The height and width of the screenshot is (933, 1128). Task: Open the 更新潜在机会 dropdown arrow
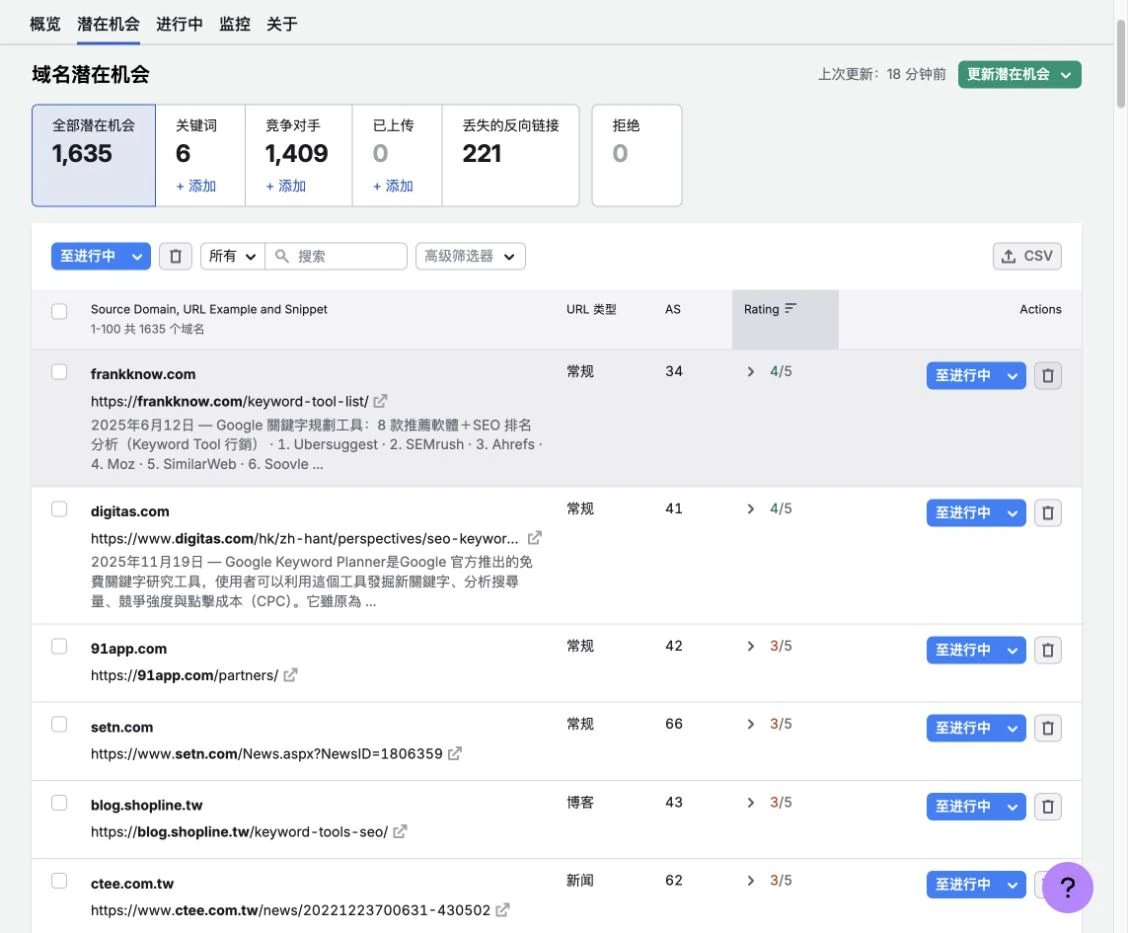1065,75
